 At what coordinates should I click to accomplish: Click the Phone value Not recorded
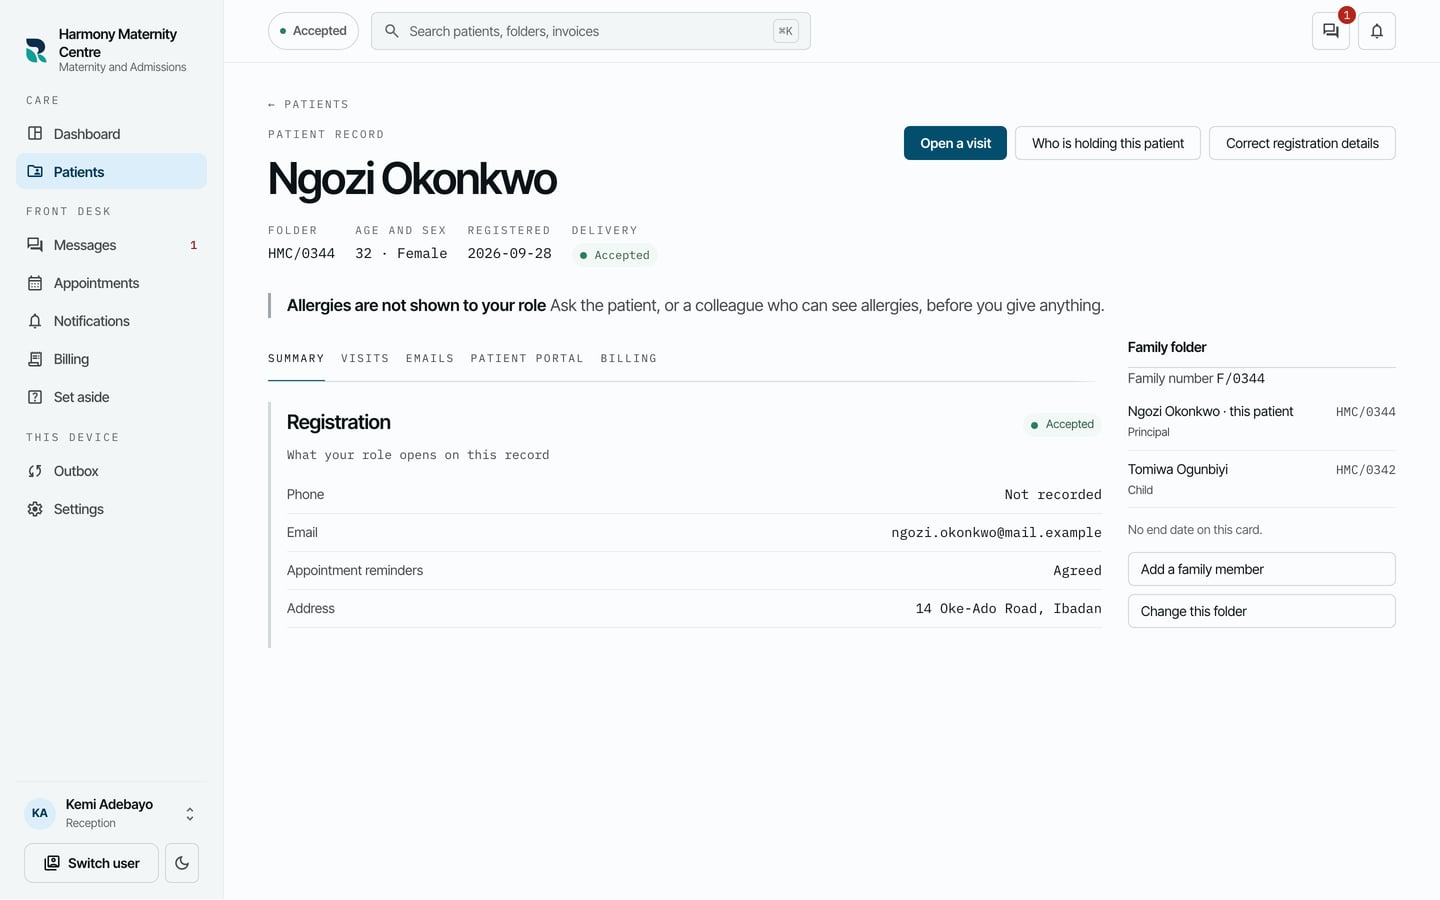tap(1053, 494)
